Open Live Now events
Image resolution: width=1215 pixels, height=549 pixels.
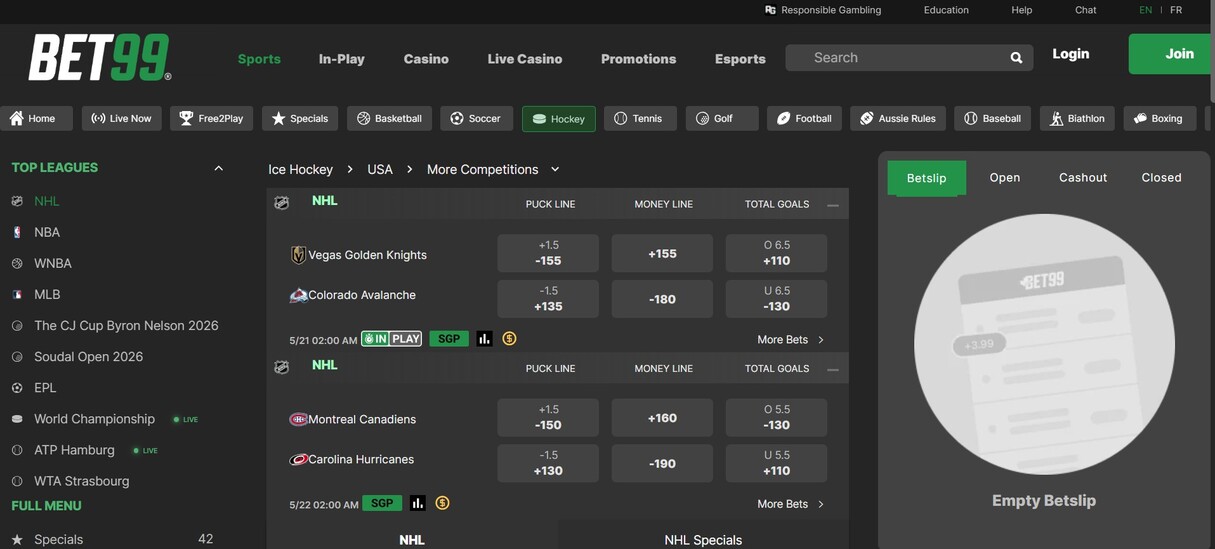[x=122, y=118]
